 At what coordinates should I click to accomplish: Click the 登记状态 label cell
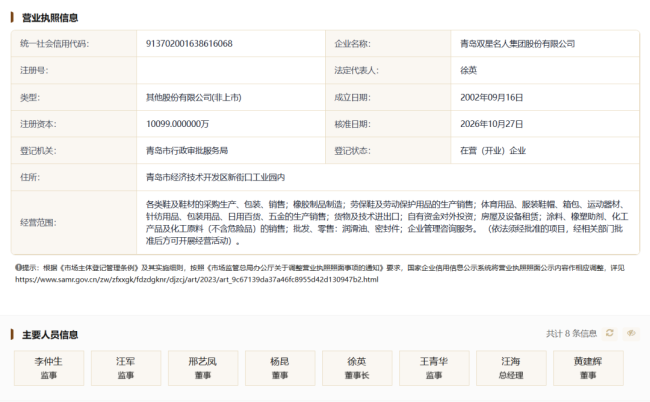388,150
